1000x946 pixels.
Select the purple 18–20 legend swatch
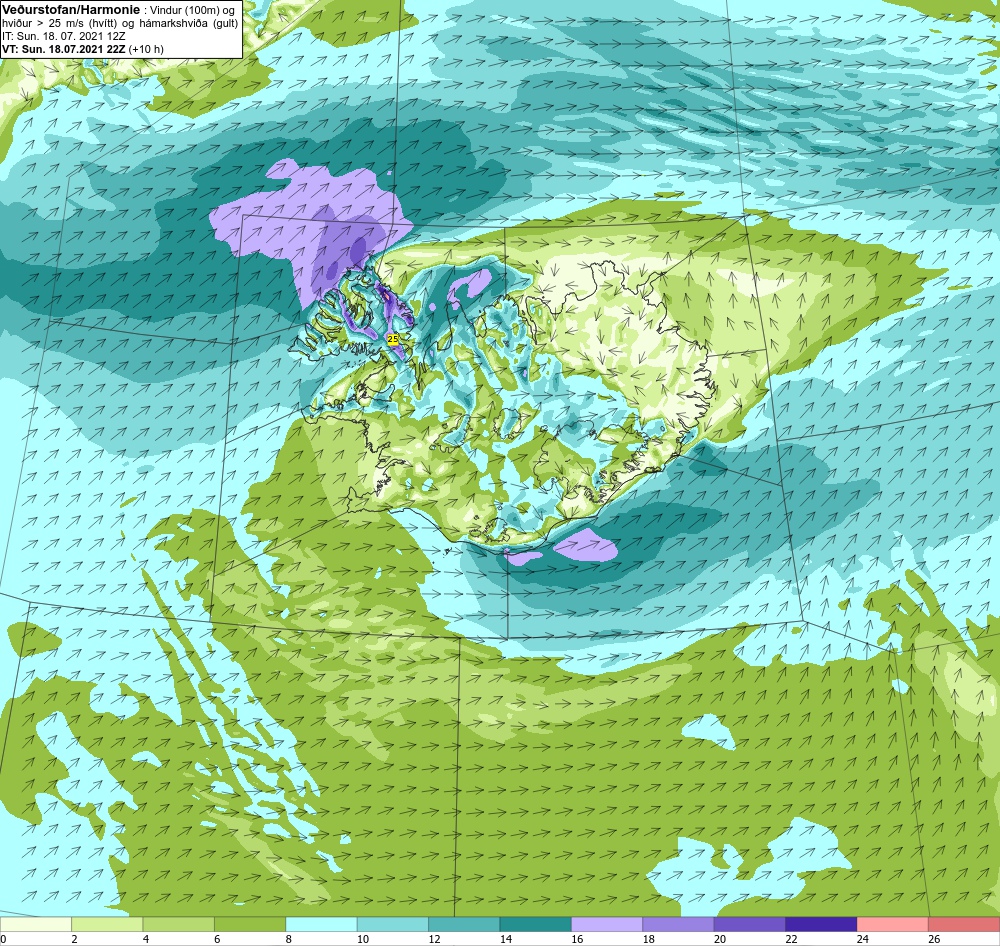[x=679, y=924]
